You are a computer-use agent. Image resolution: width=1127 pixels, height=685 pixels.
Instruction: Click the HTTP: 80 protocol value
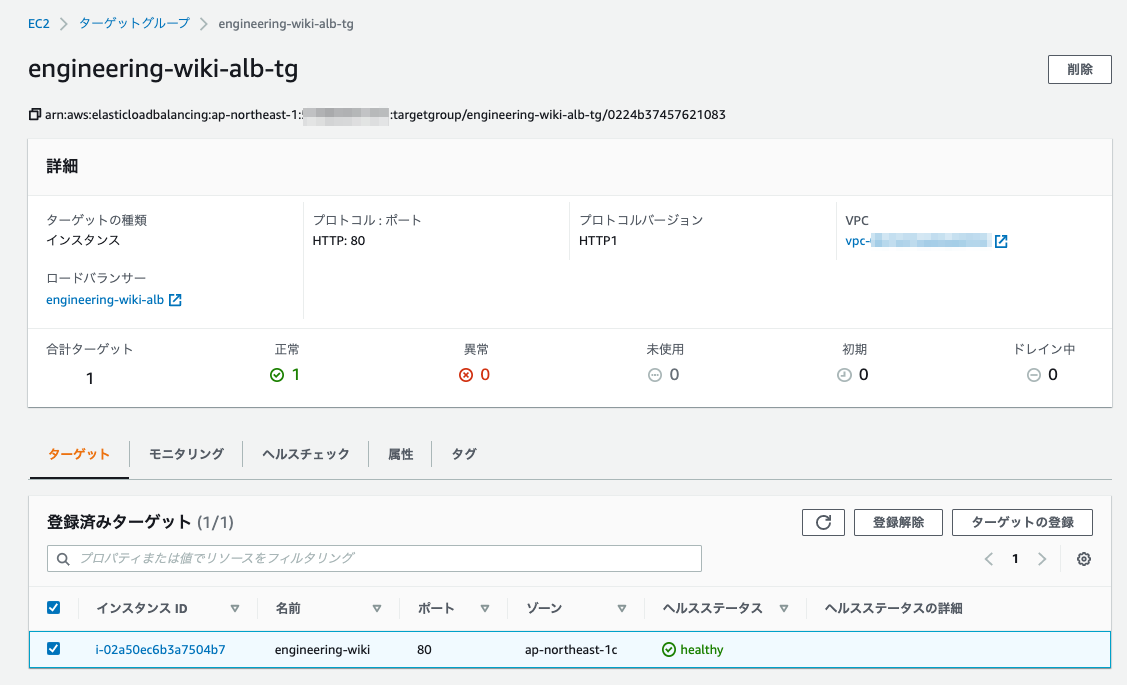coord(339,241)
